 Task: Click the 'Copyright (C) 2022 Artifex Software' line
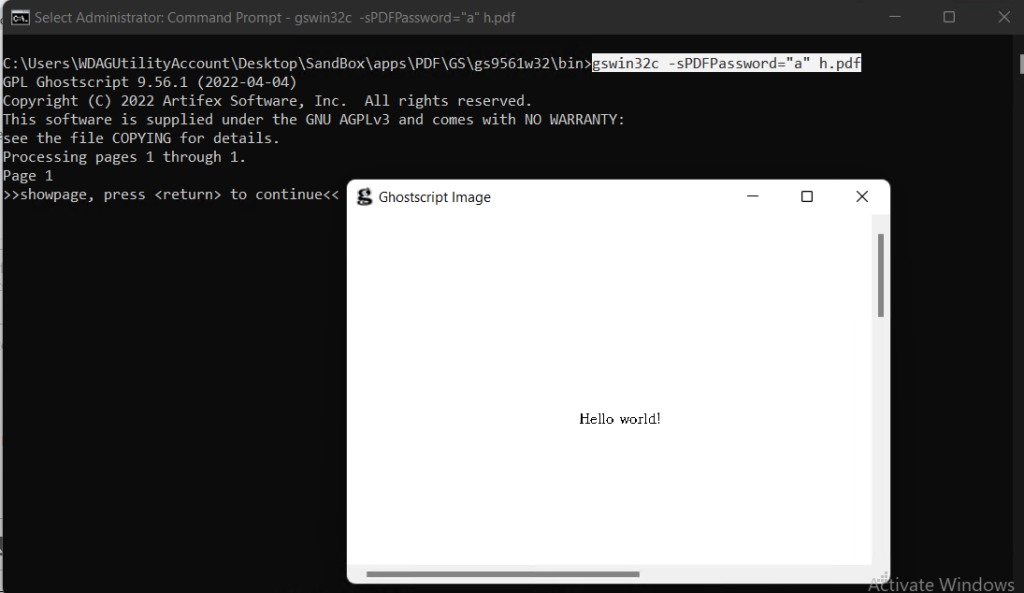pos(268,101)
